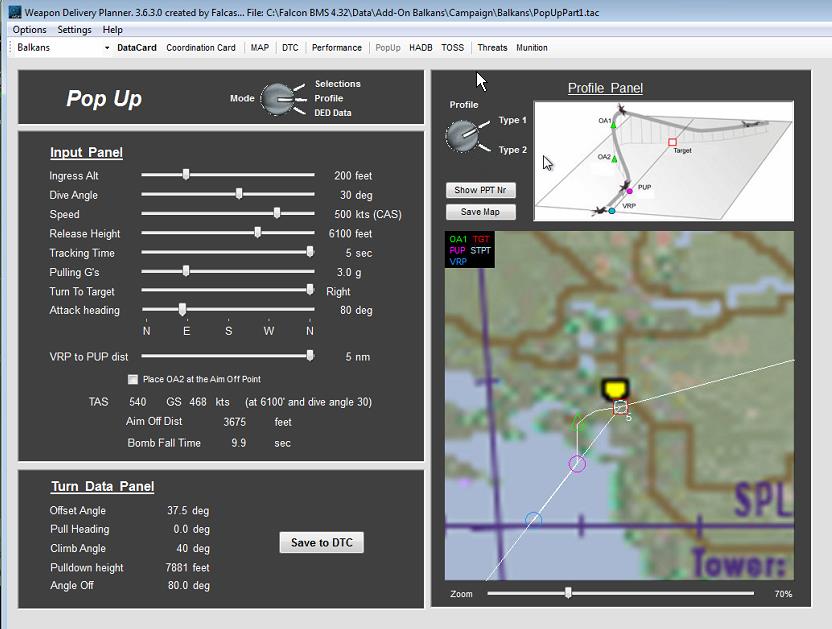The image size is (832, 629).
Task: Click the green OA1 triangle in profile diagram
Action: pyautogui.click(x=614, y=125)
